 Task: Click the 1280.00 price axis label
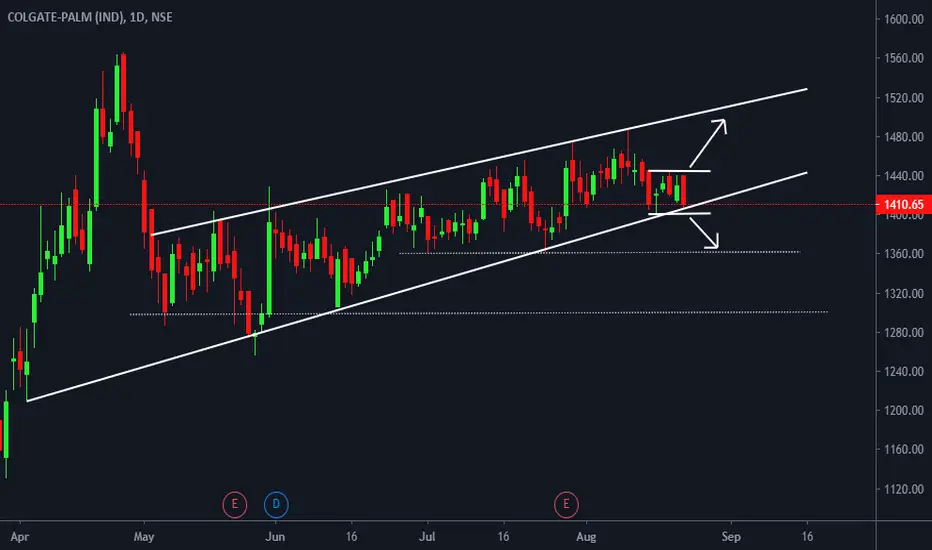(903, 332)
